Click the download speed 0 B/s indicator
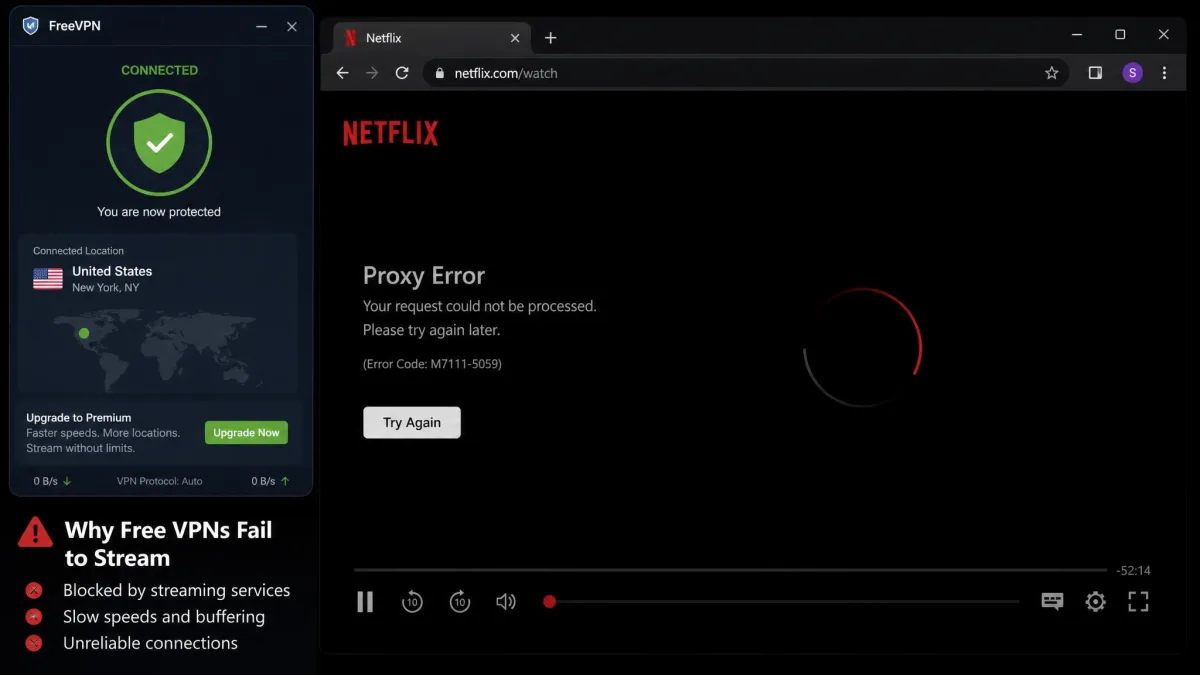The height and width of the screenshot is (675, 1200). [52, 481]
